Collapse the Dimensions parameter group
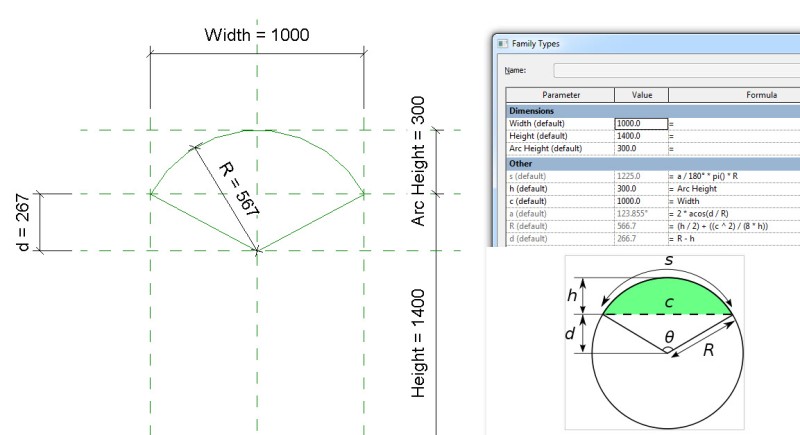 tap(533, 110)
